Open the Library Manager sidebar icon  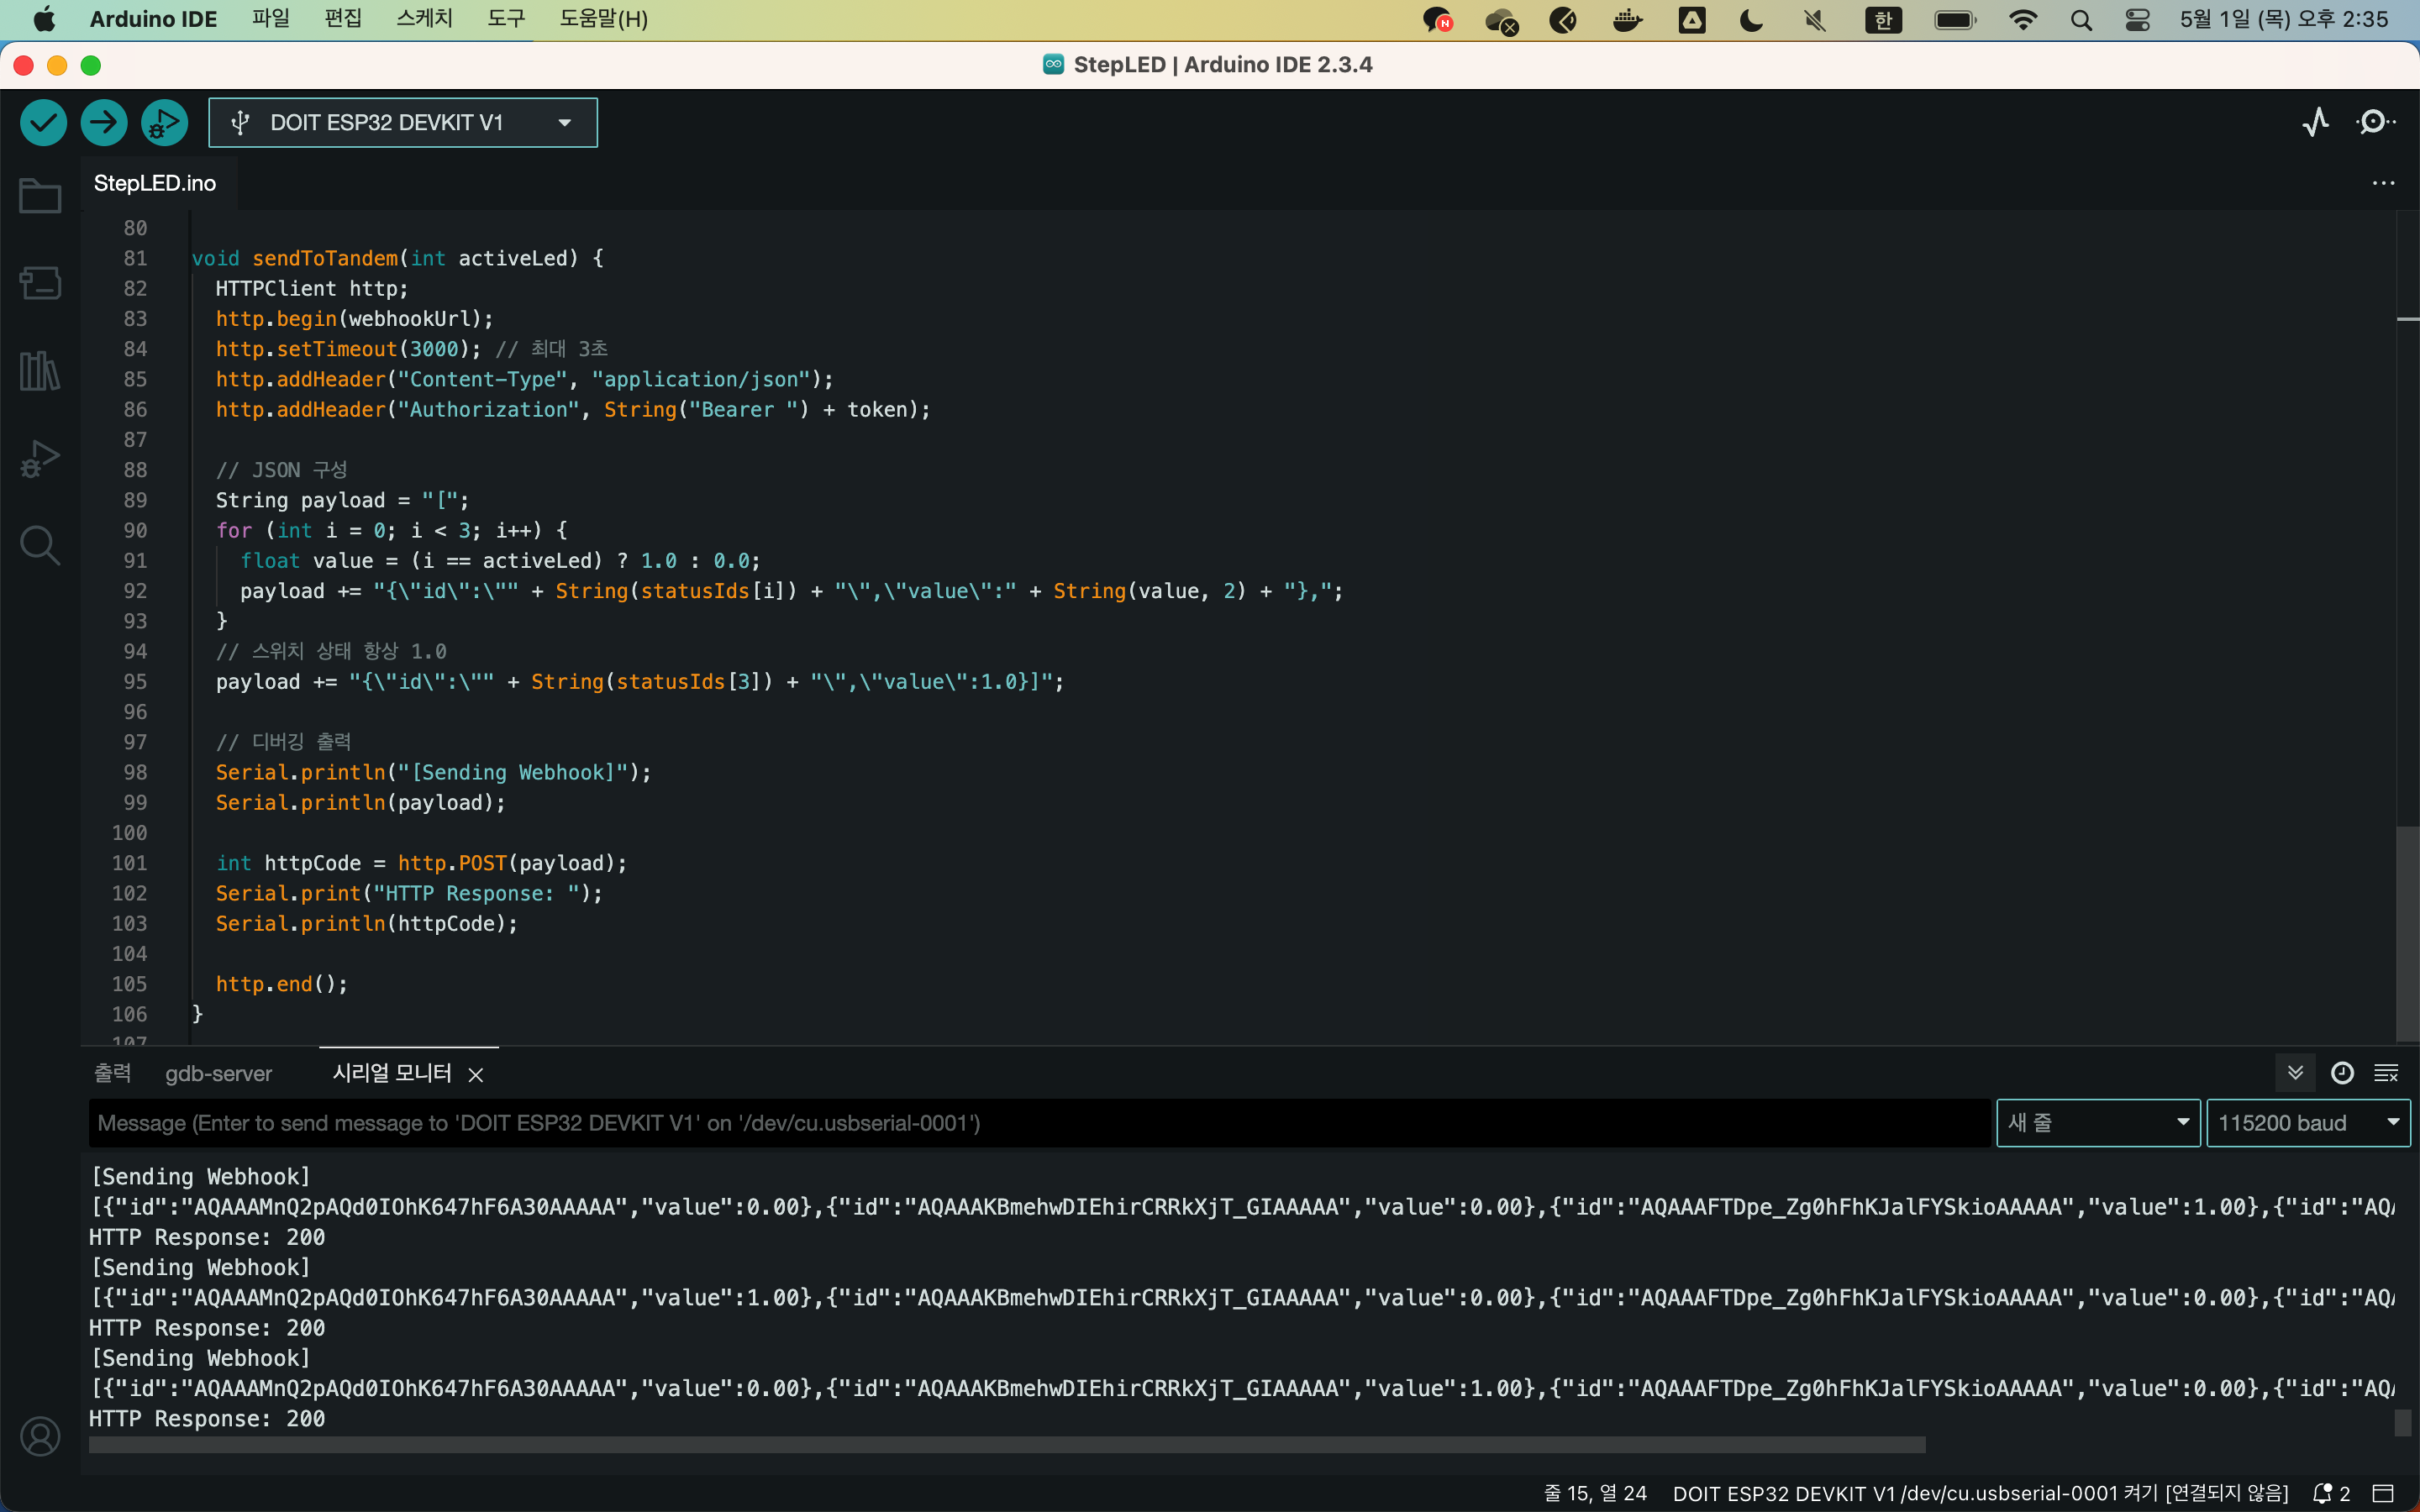point(40,371)
